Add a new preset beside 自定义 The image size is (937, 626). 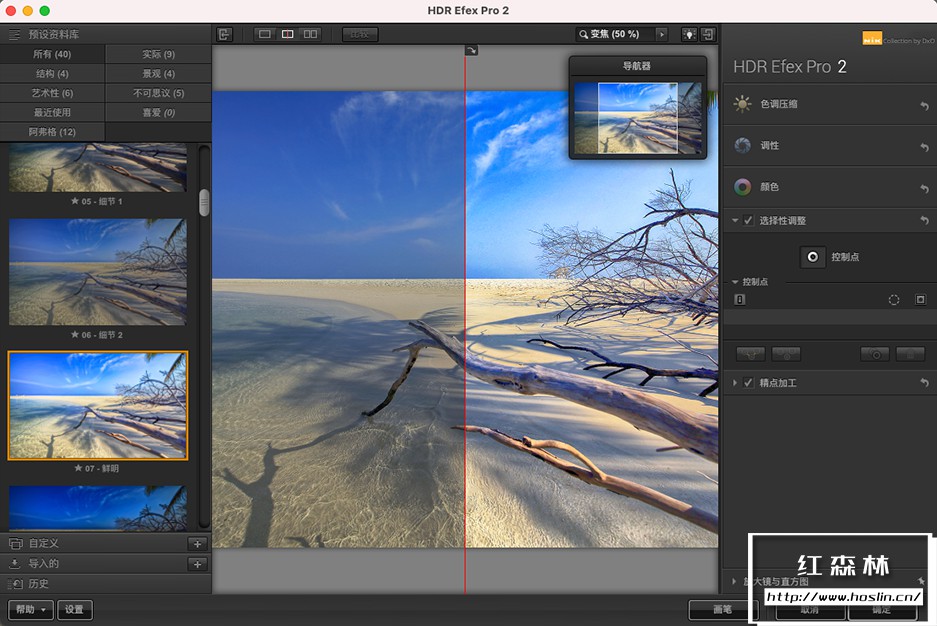click(x=197, y=543)
